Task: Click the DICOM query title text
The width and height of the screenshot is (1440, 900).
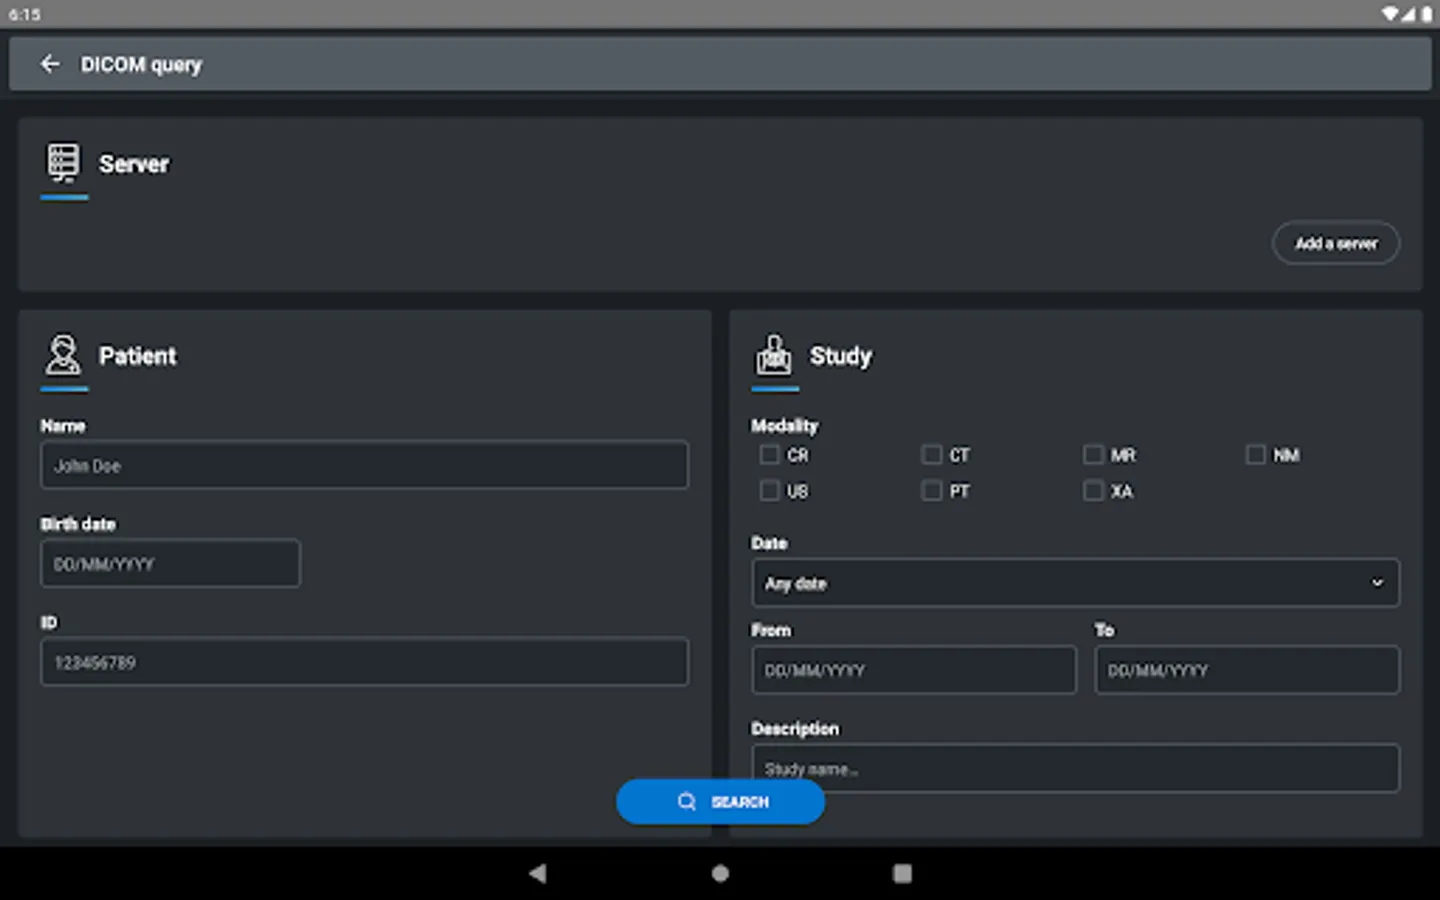Action: point(141,65)
